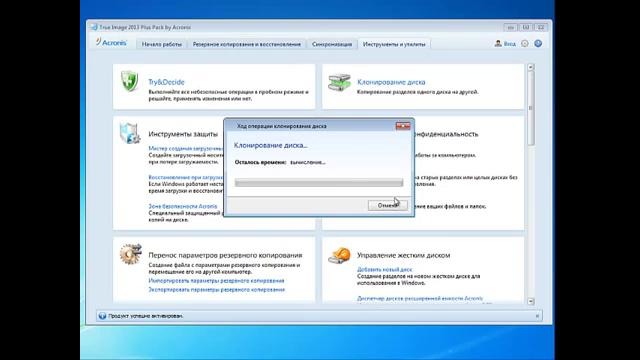The height and width of the screenshot is (360, 640).
Task: Switch to the Синхронизация tab
Action: pyautogui.click(x=332, y=44)
